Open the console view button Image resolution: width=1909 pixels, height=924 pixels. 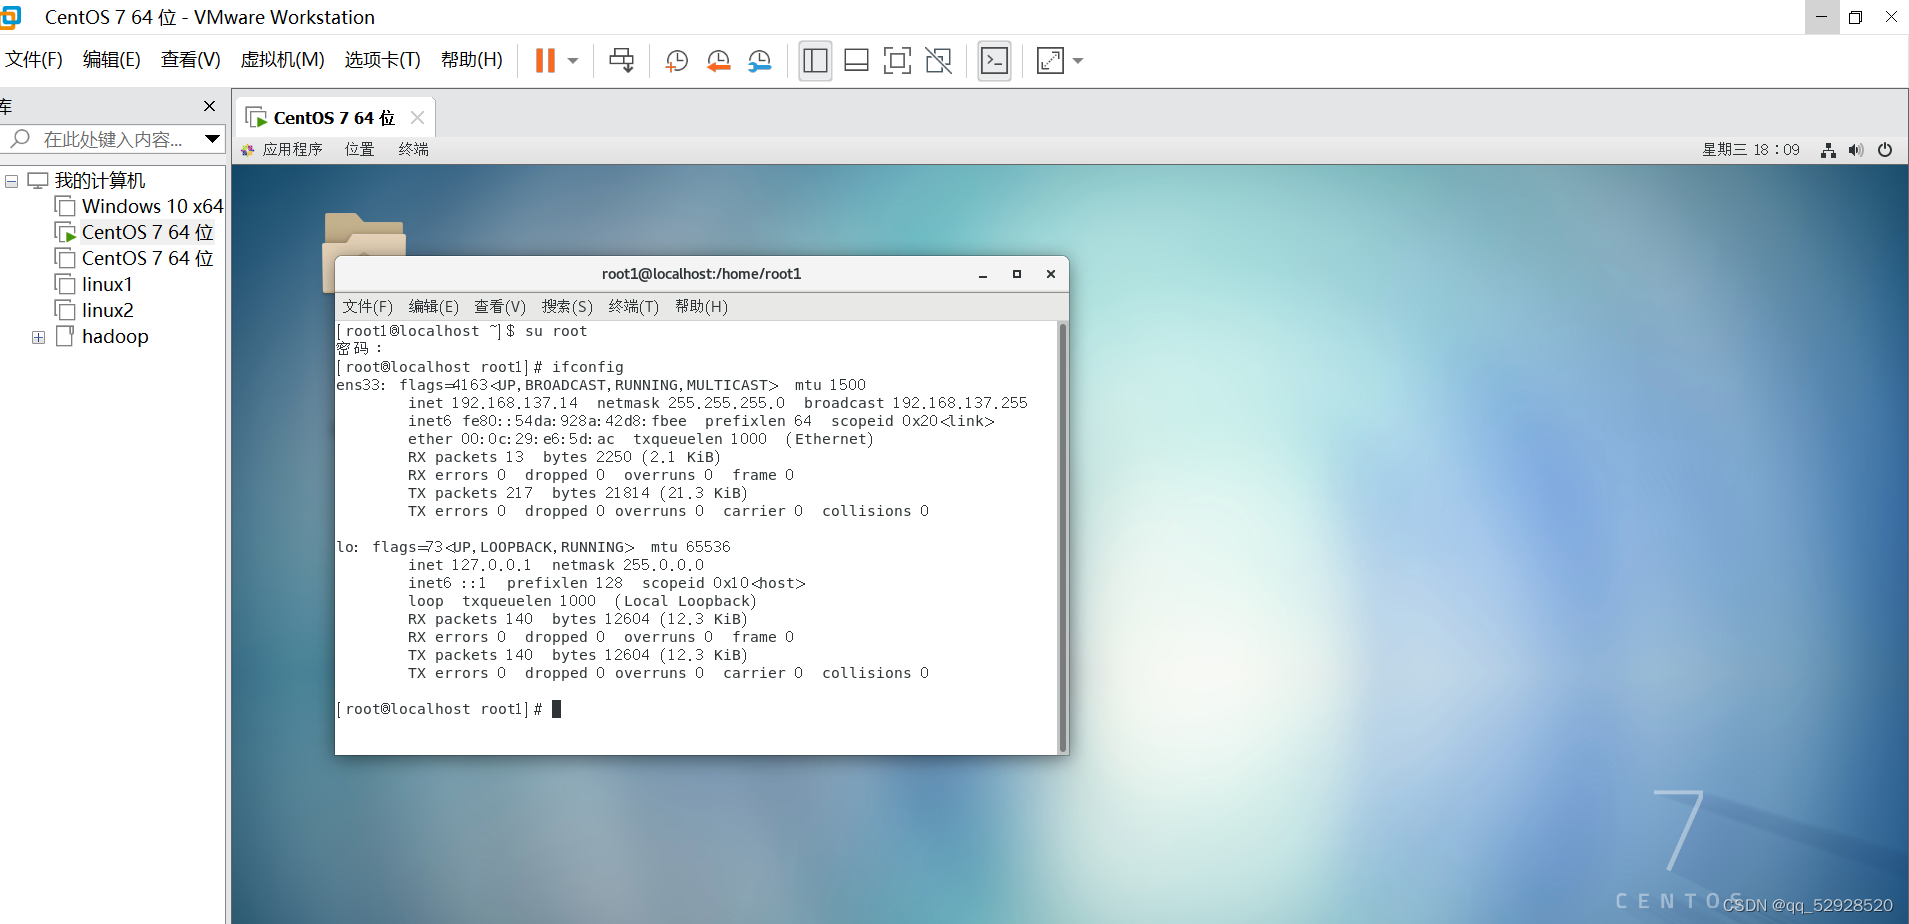[994, 61]
